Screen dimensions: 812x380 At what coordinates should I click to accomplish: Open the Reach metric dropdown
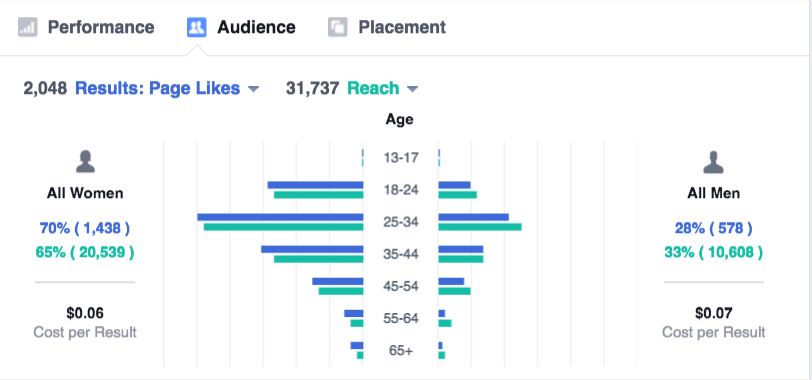[382, 89]
